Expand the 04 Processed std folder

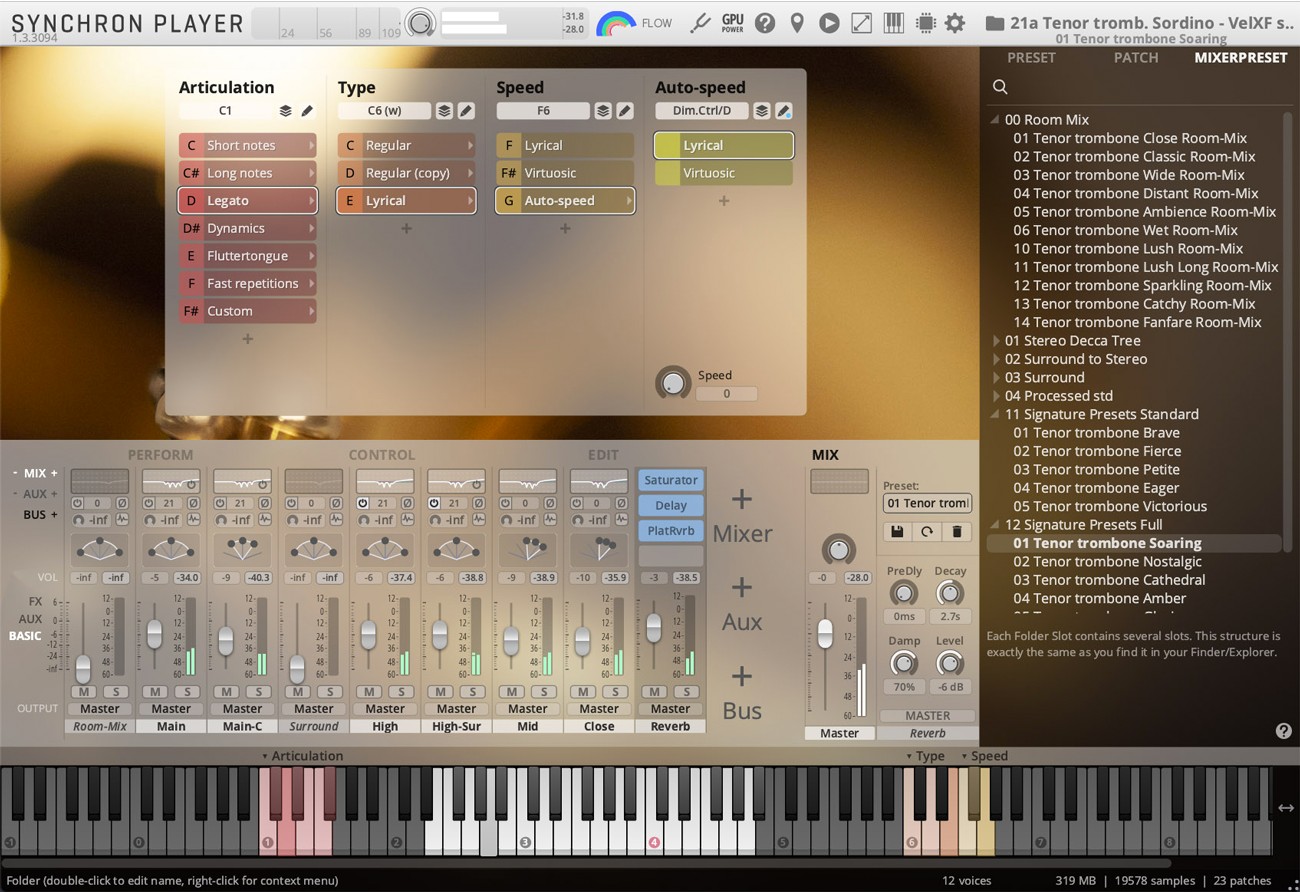coord(996,396)
